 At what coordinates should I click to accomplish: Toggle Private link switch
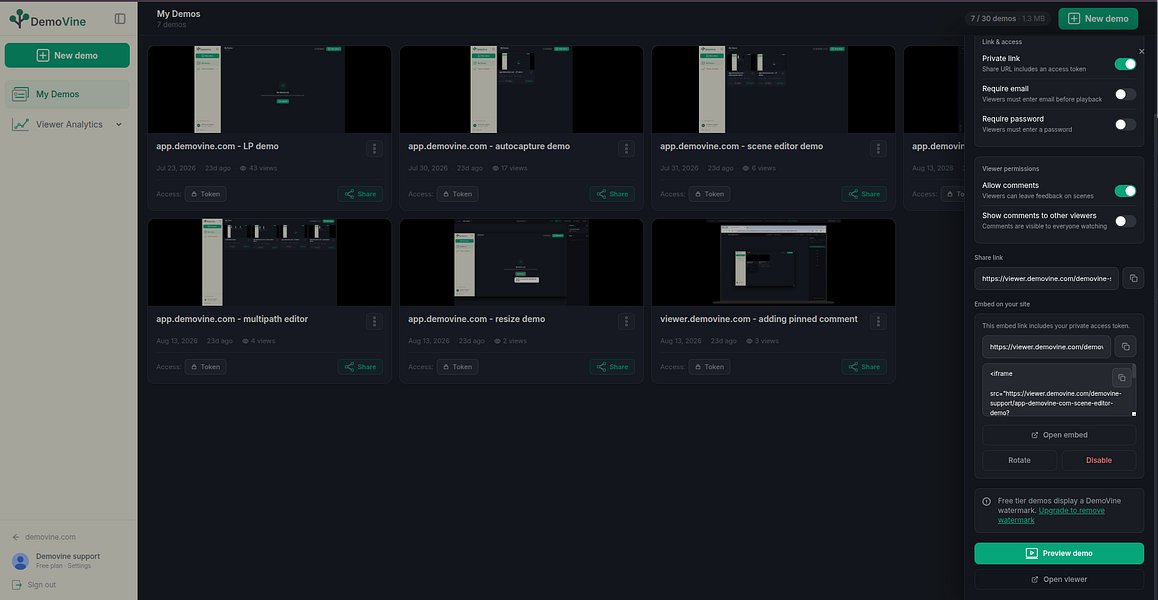click(x=1126, y=64)
